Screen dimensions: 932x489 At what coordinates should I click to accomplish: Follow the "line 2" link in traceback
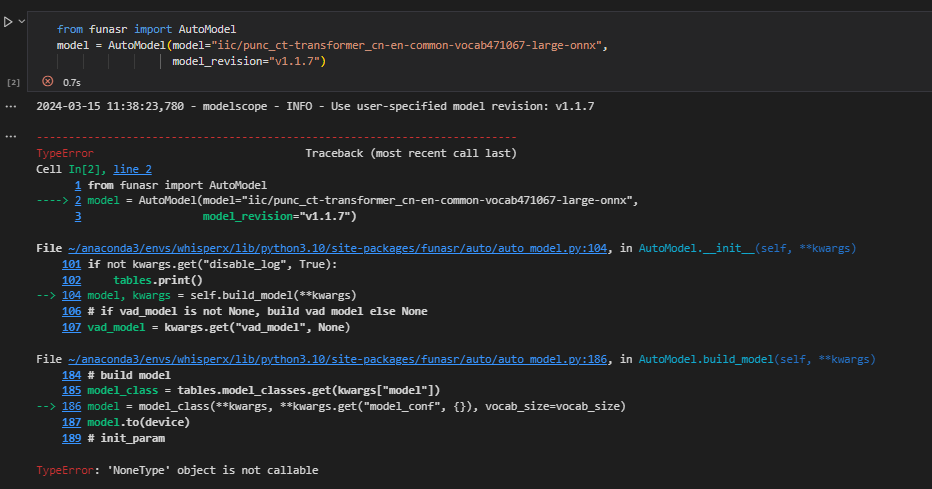tap(132, 170)
